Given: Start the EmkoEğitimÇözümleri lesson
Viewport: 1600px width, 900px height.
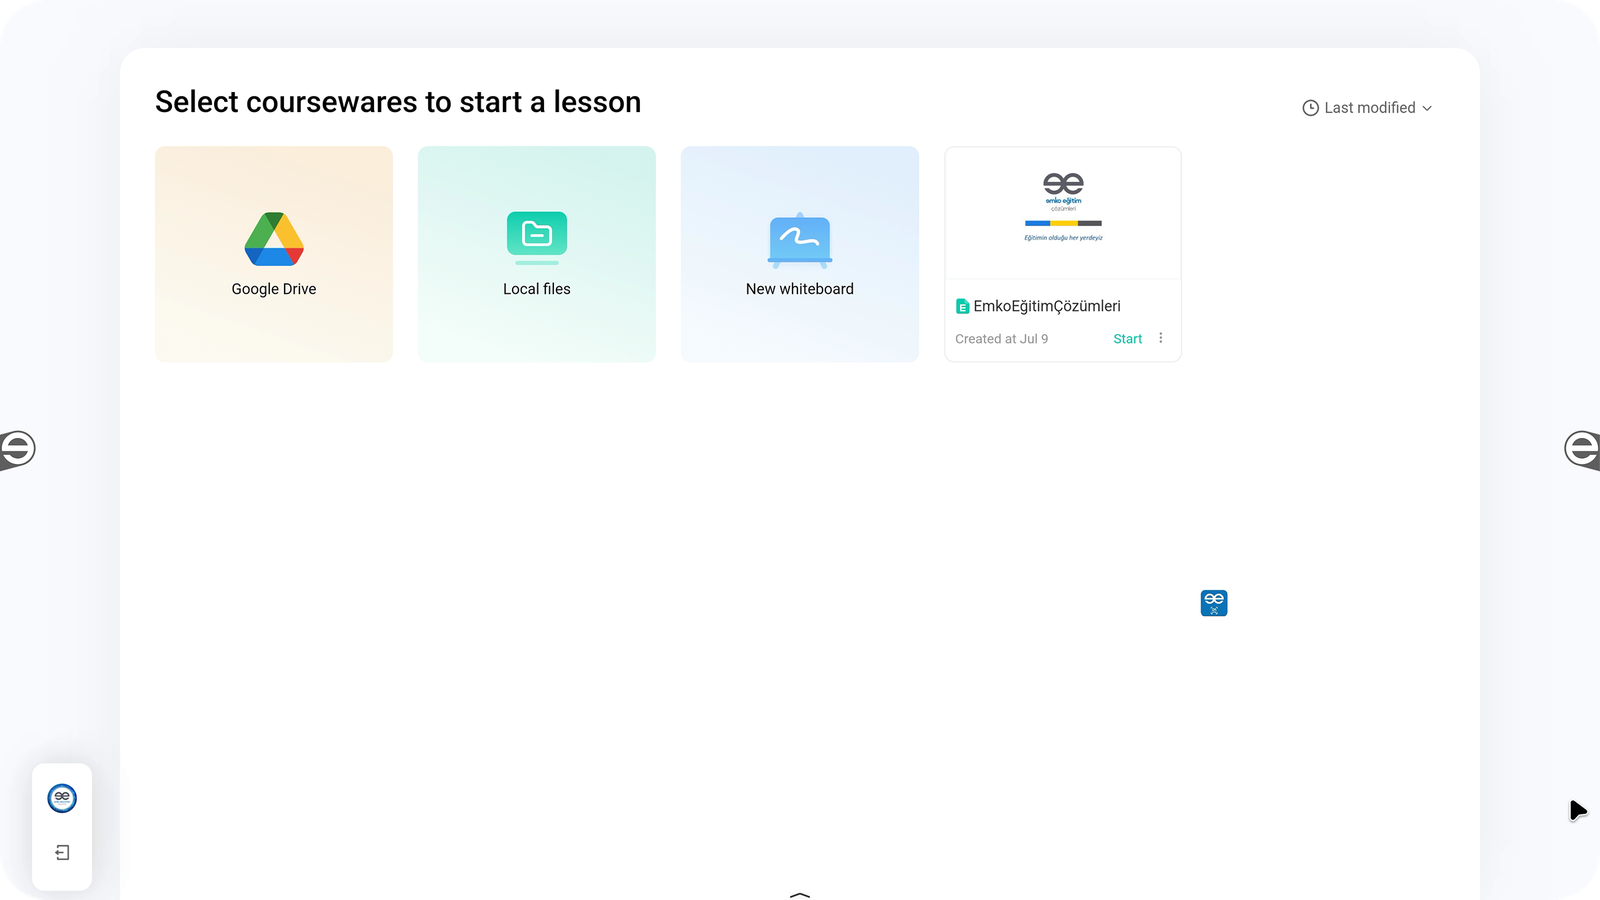Looking at the screenshot, I should pyautogui.click(x=1127, y=339).
